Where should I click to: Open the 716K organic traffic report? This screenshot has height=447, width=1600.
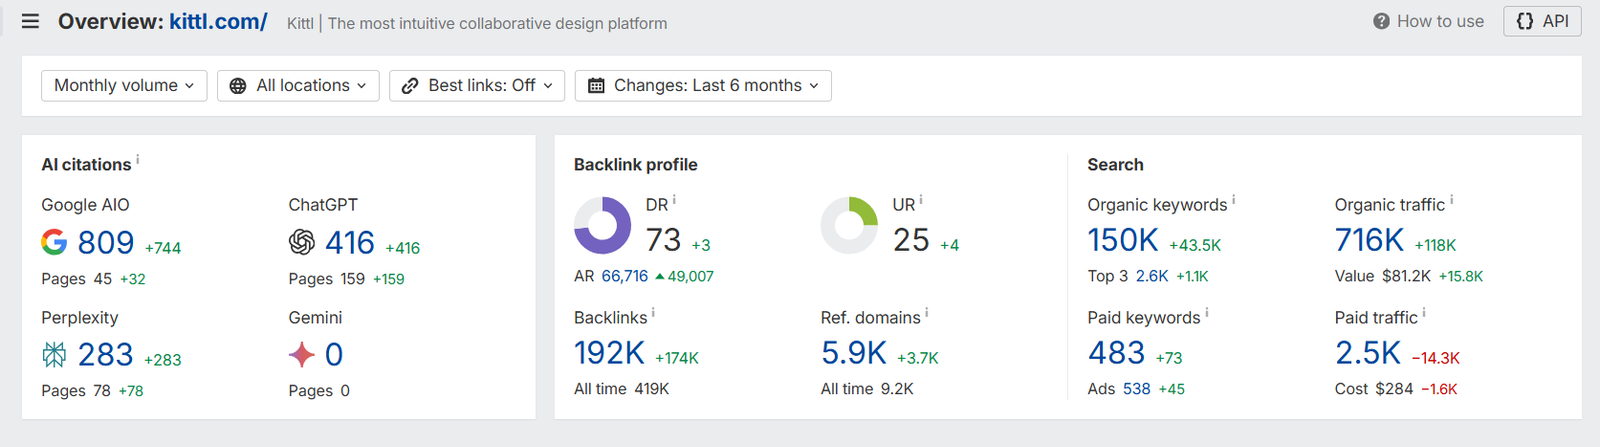click(x=1369, y=240)
